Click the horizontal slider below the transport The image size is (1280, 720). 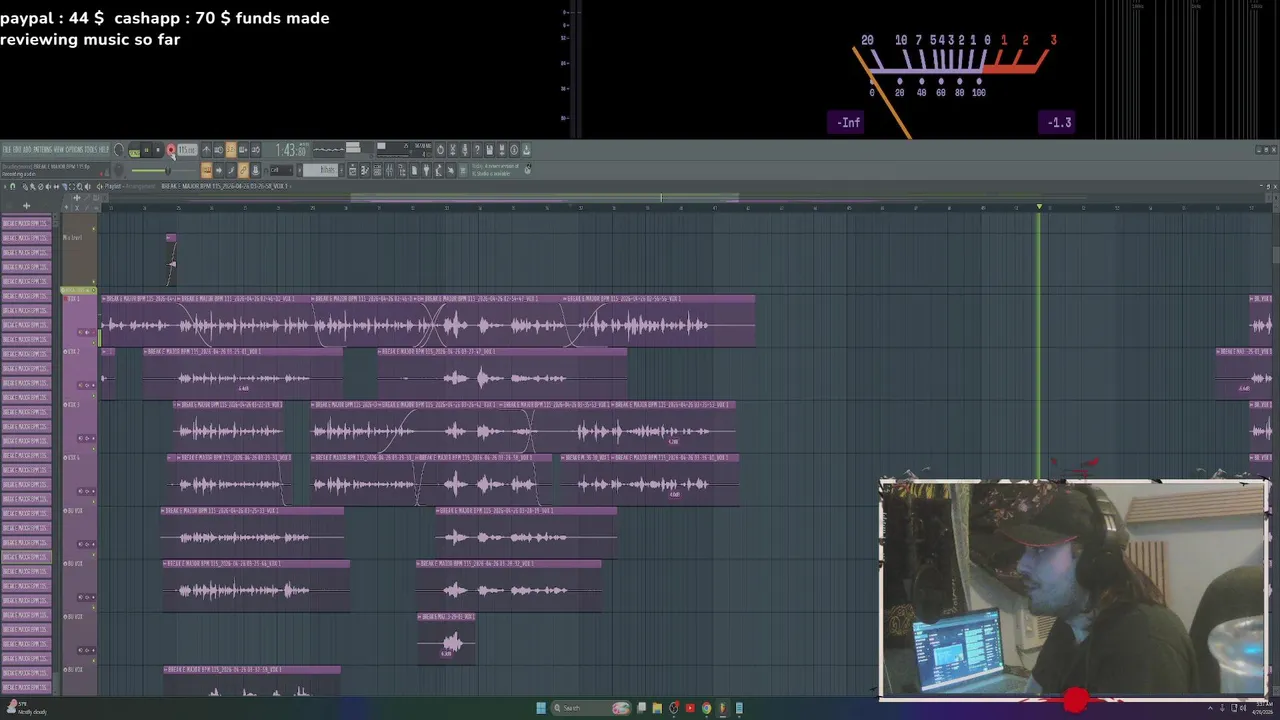(163, 170)
